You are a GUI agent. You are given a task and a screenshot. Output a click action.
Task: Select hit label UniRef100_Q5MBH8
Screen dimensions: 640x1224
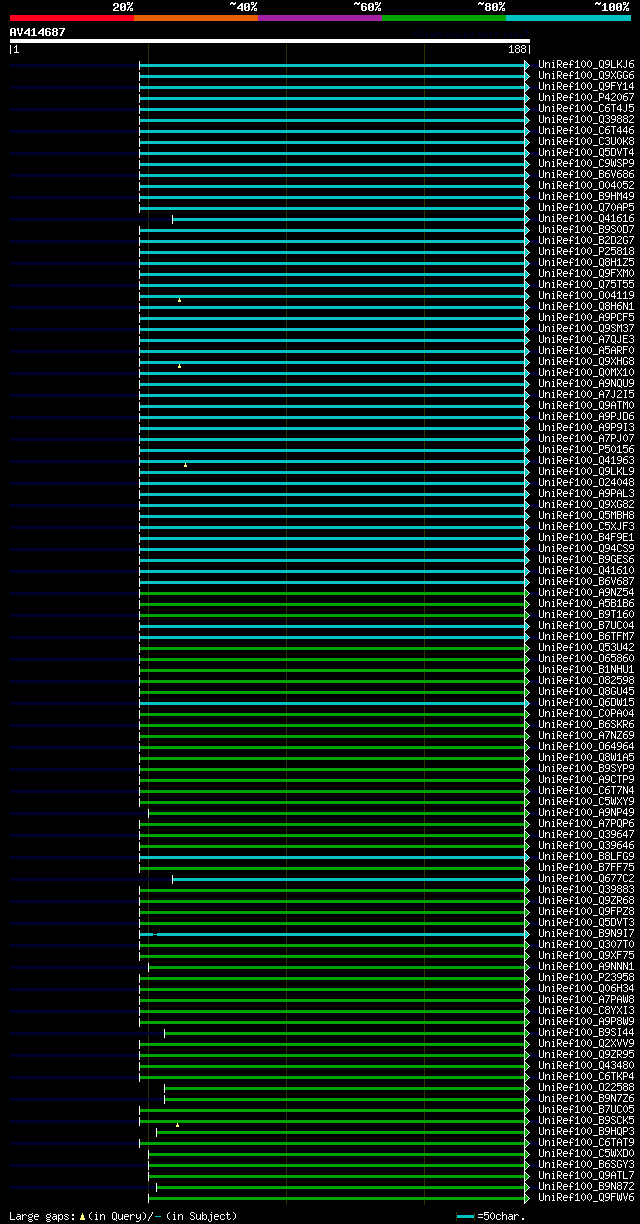tap(586, 516)
